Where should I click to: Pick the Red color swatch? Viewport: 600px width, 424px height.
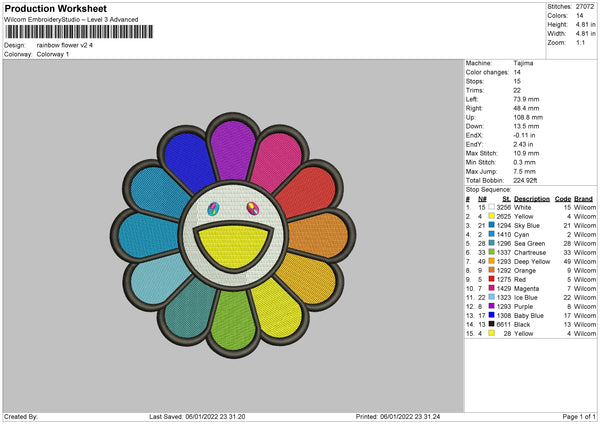click(491, 279)
